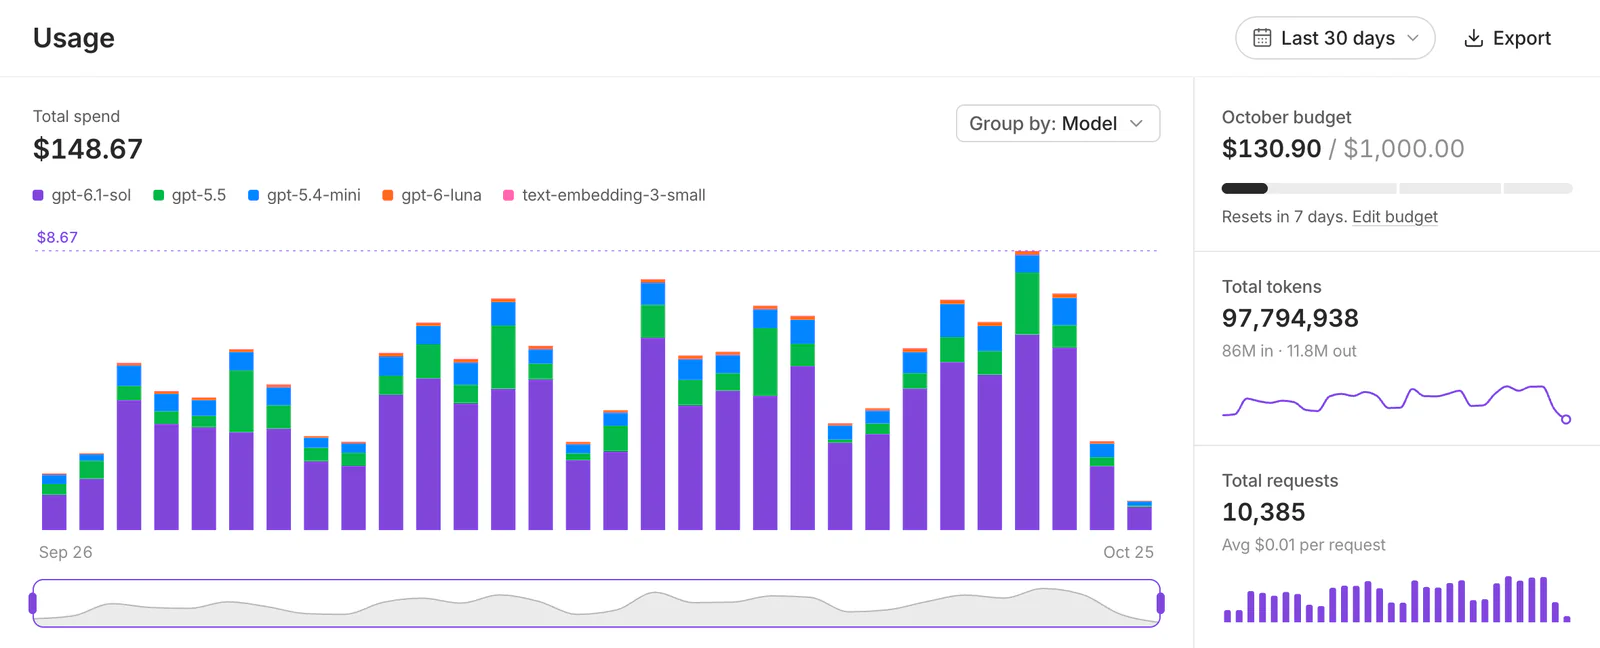Click the gpt-5.5 legend label

[199, 195]
